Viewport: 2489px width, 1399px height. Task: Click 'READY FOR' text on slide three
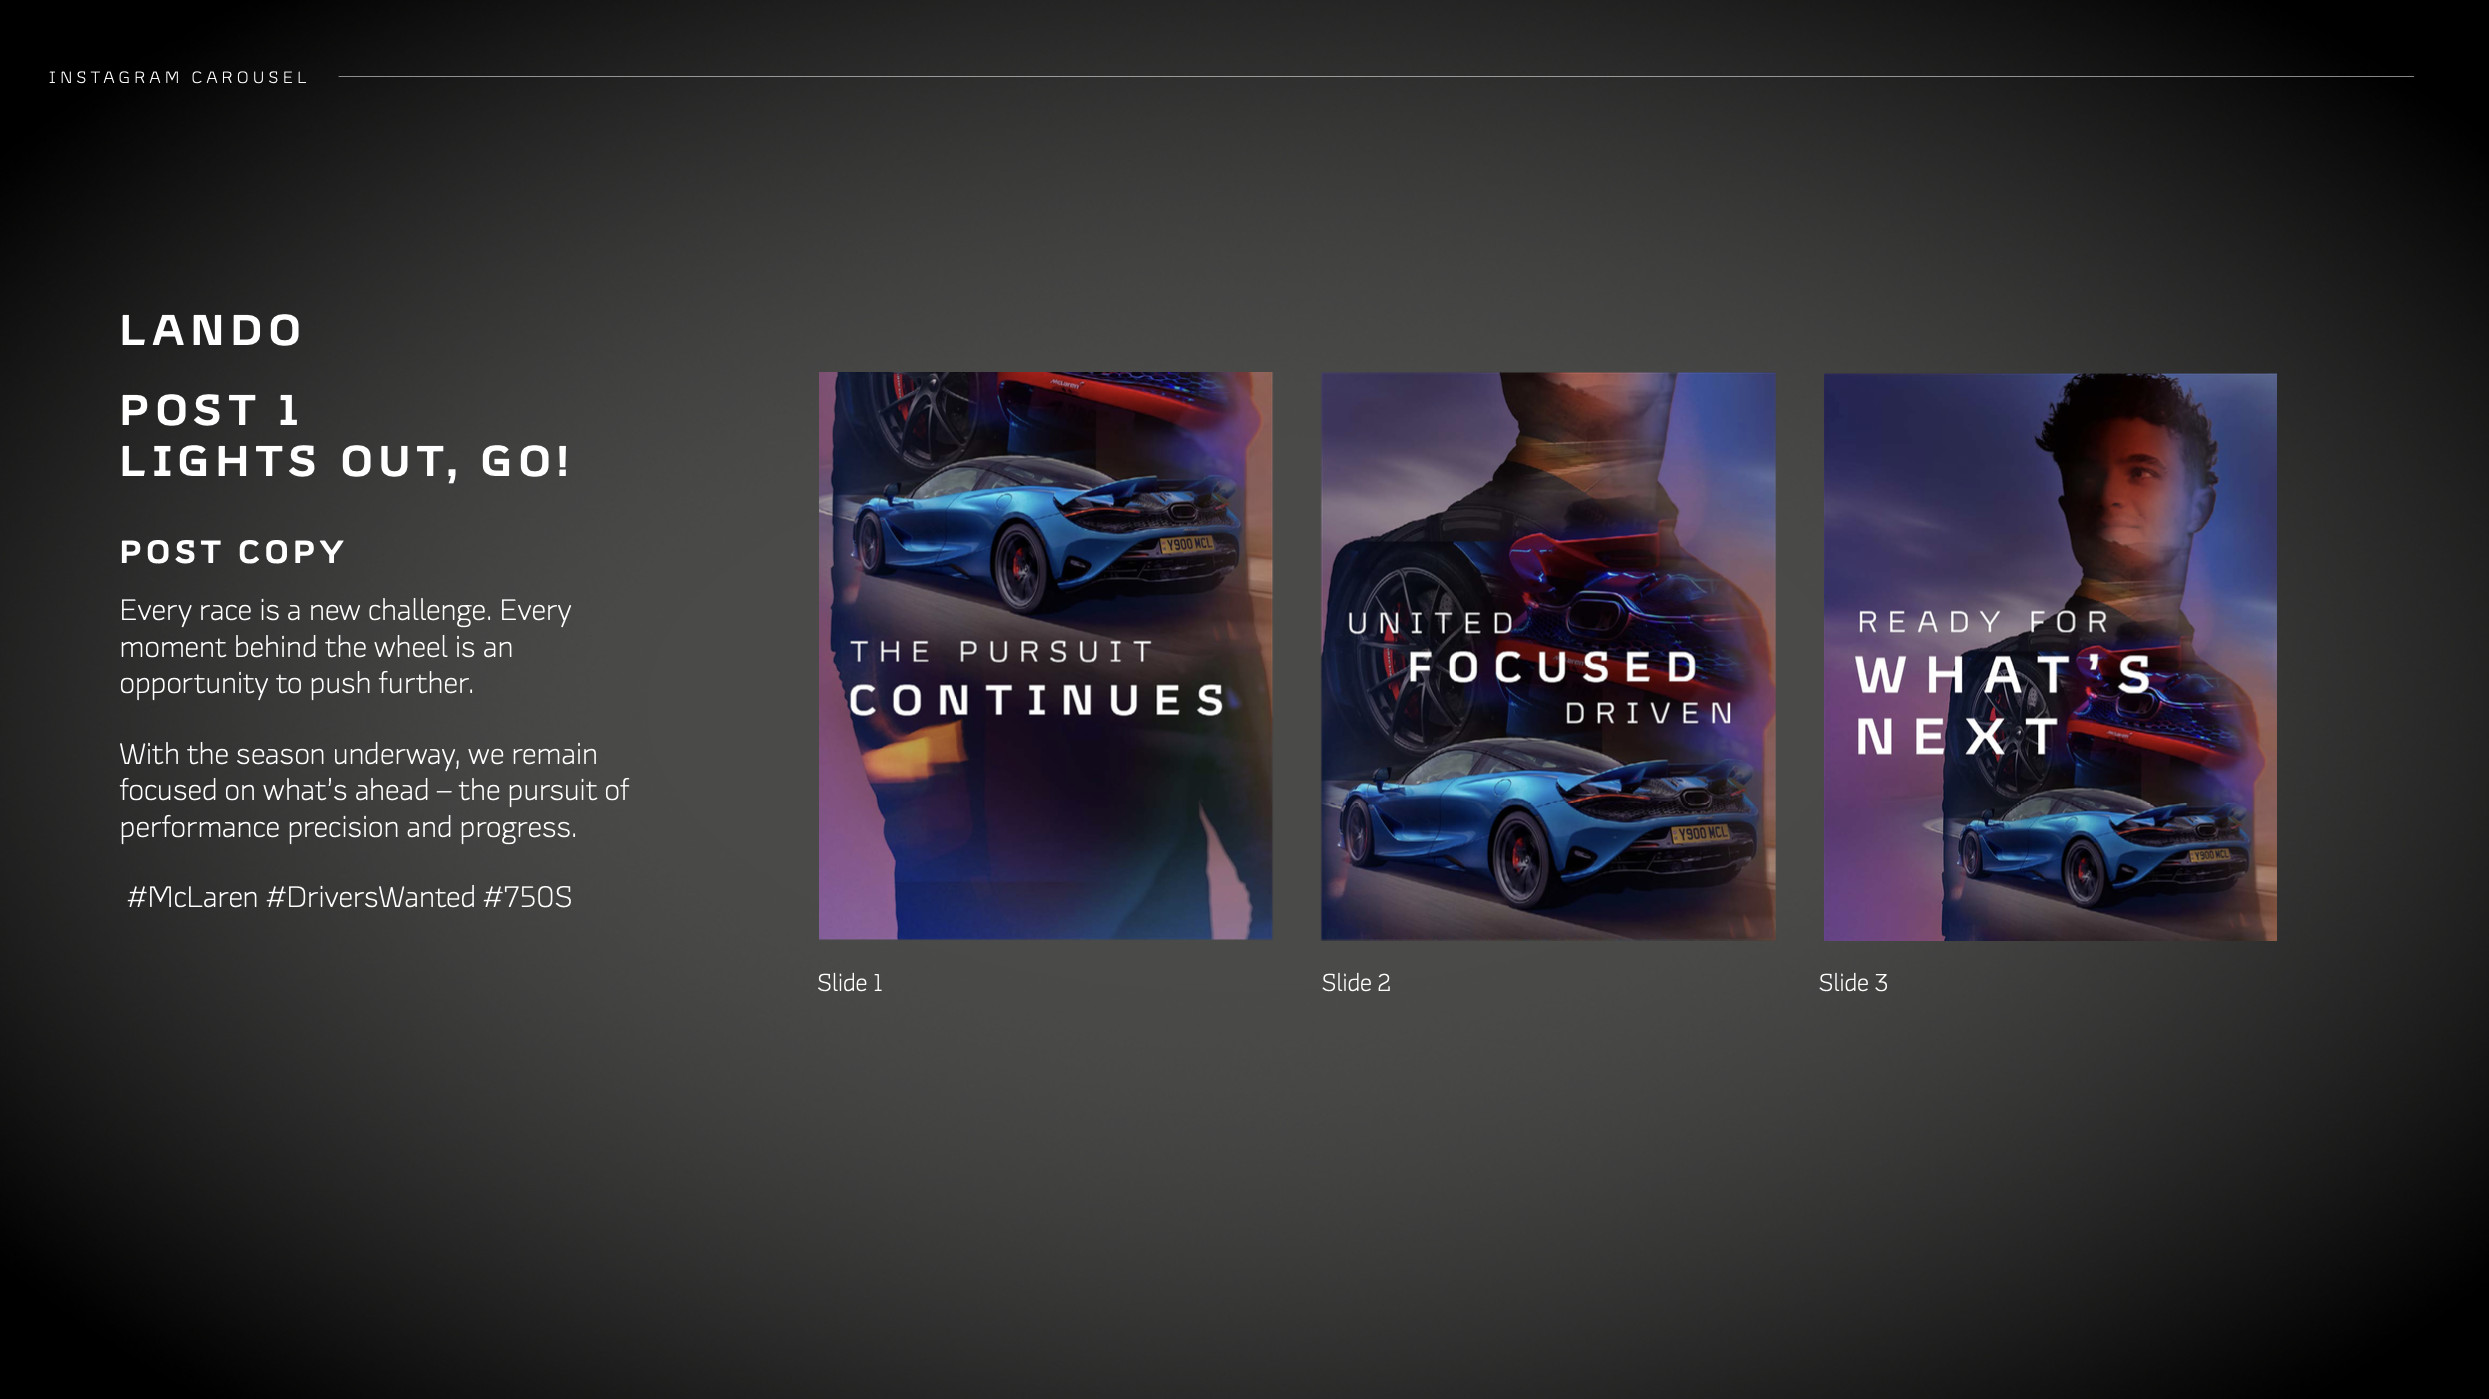[1984, 622]
